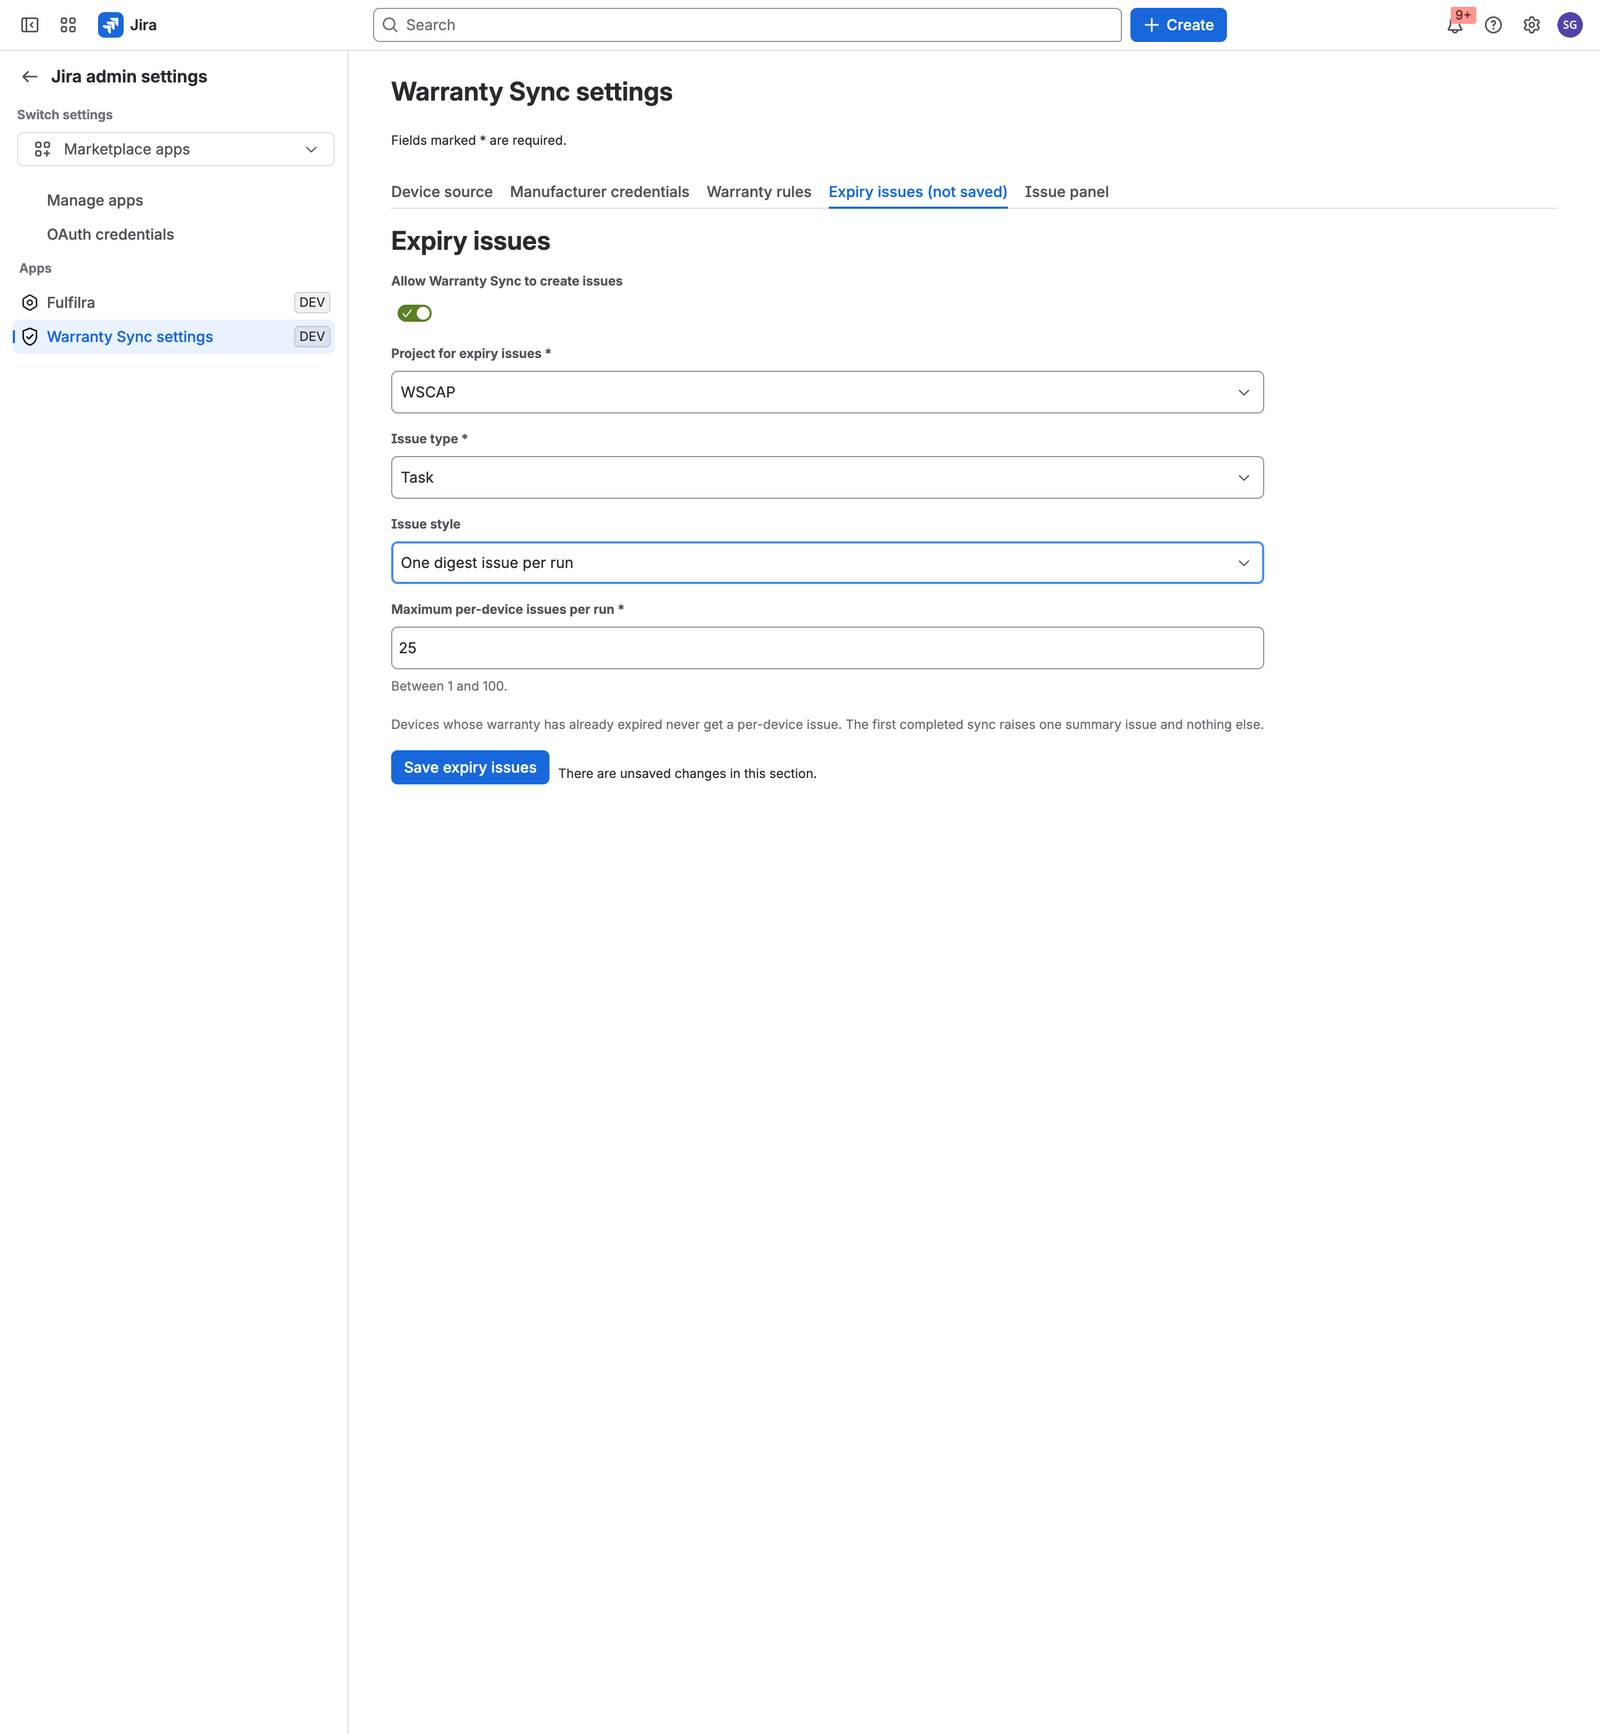This screenshot has width=1600, height=1734.
Task: Click the text 'Between 1 and 100.'
Action: pyautogui.click(x=449, y=687)
